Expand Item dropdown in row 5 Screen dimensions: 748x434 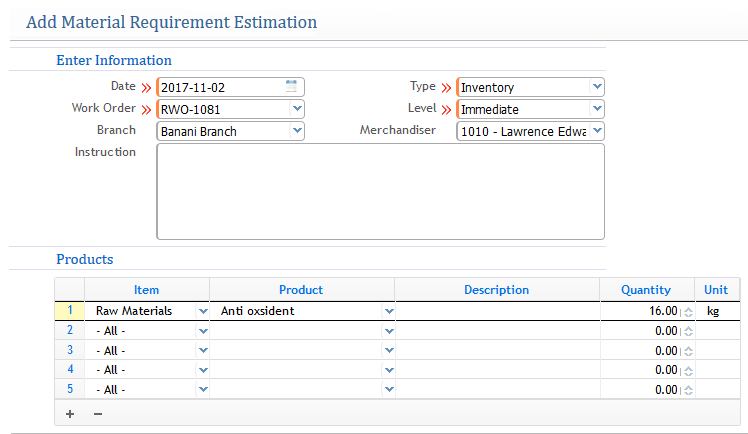tap(203, 390)
